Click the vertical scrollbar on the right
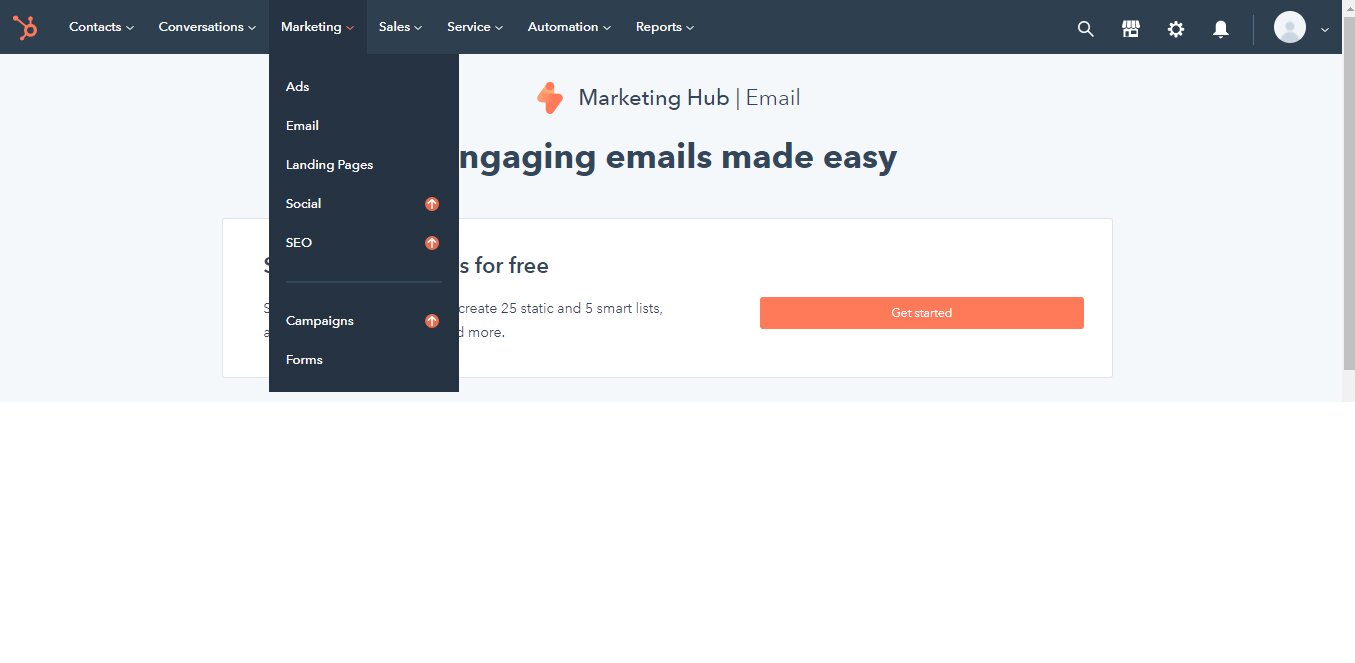The width and height of the screenshot is (1355, 663). (x=1348, y=200)
